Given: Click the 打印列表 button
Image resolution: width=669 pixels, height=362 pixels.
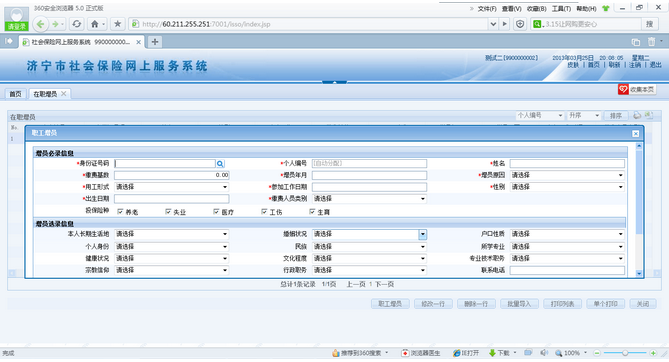Looking at the screenshot, I should point(562,304).
